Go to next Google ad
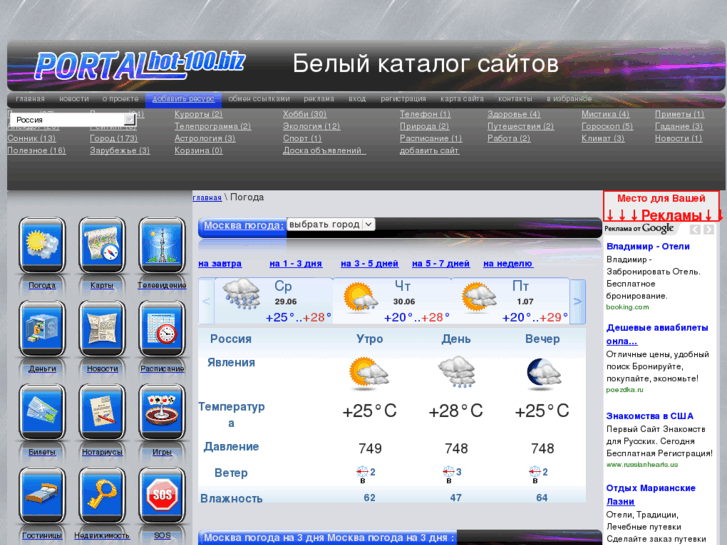Viewport: 727px width, 545px height. click(x=709, y=230)
